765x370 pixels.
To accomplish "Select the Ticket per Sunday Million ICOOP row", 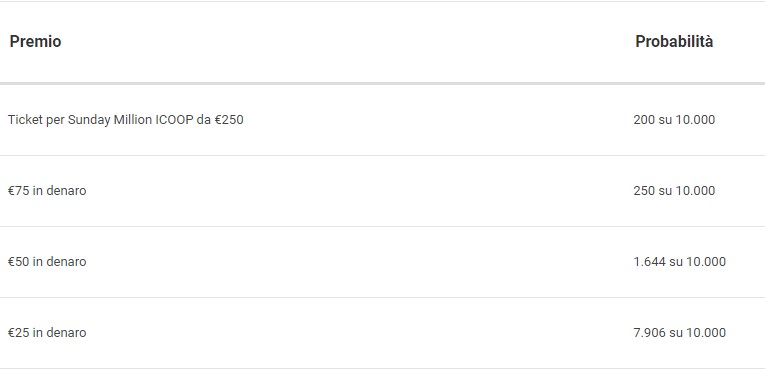I will pyautogui.click(x=382, y=120).
